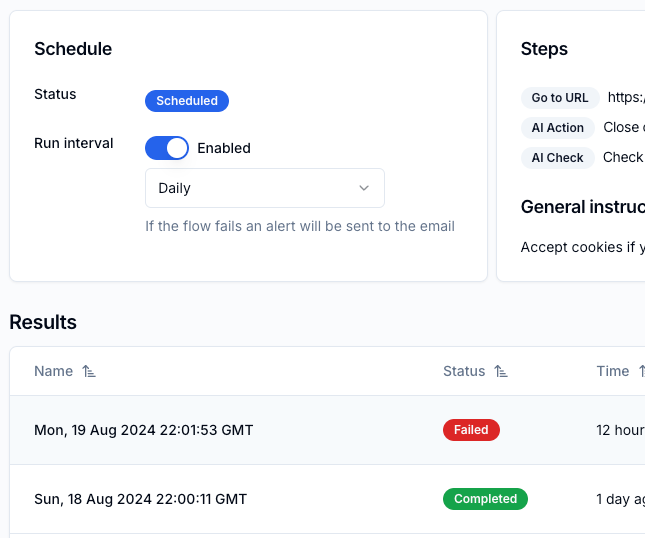
Task: Click the Go to URL step tag
Action: click(560, 98)
